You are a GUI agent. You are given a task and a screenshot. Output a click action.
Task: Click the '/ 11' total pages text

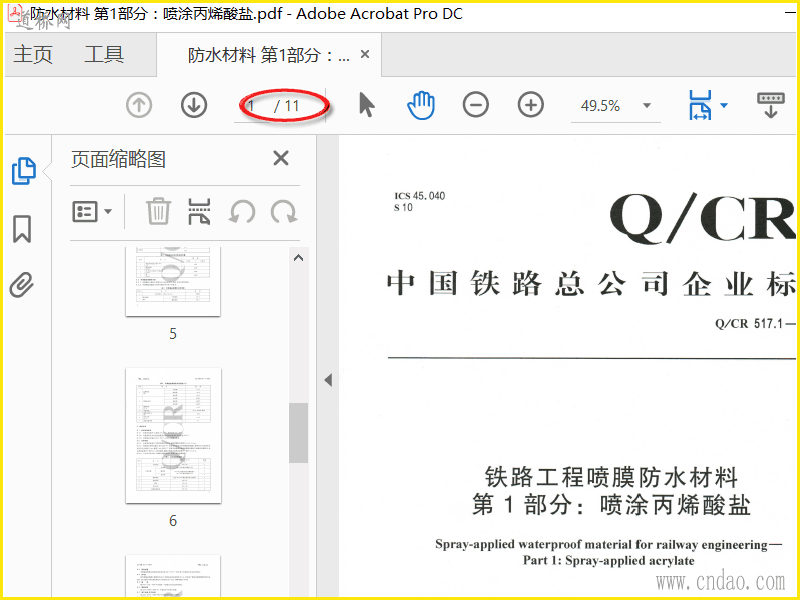pos(287,106)
